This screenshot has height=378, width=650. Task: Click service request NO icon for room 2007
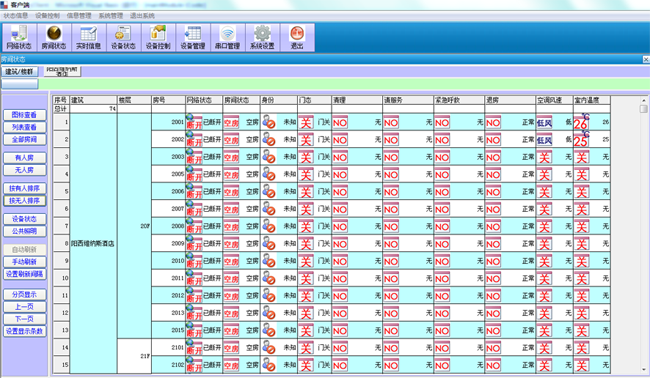(x=391, y=209)
